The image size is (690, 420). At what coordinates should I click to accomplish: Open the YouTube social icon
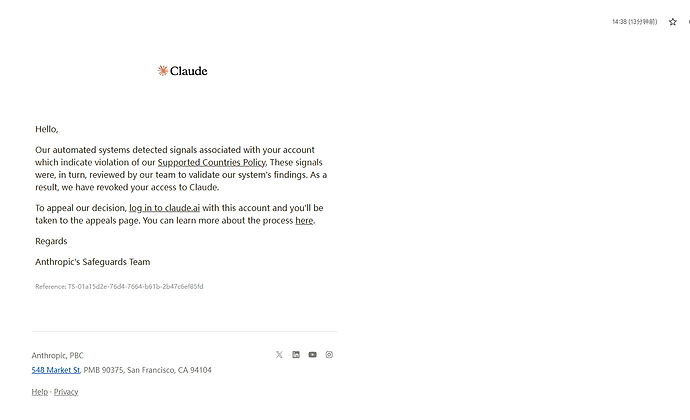pos(312,354)
